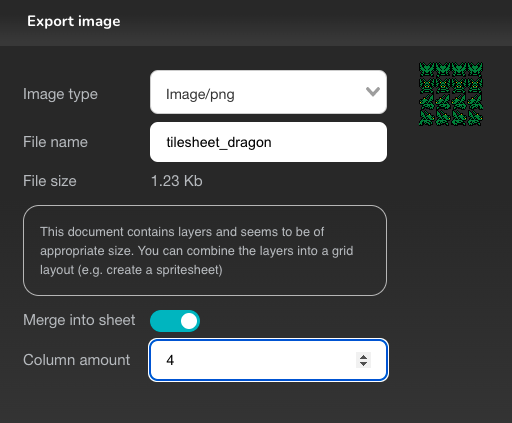Click the Merge into sheet label
Screen dimensions: 512x423
[x=79, y=320]
